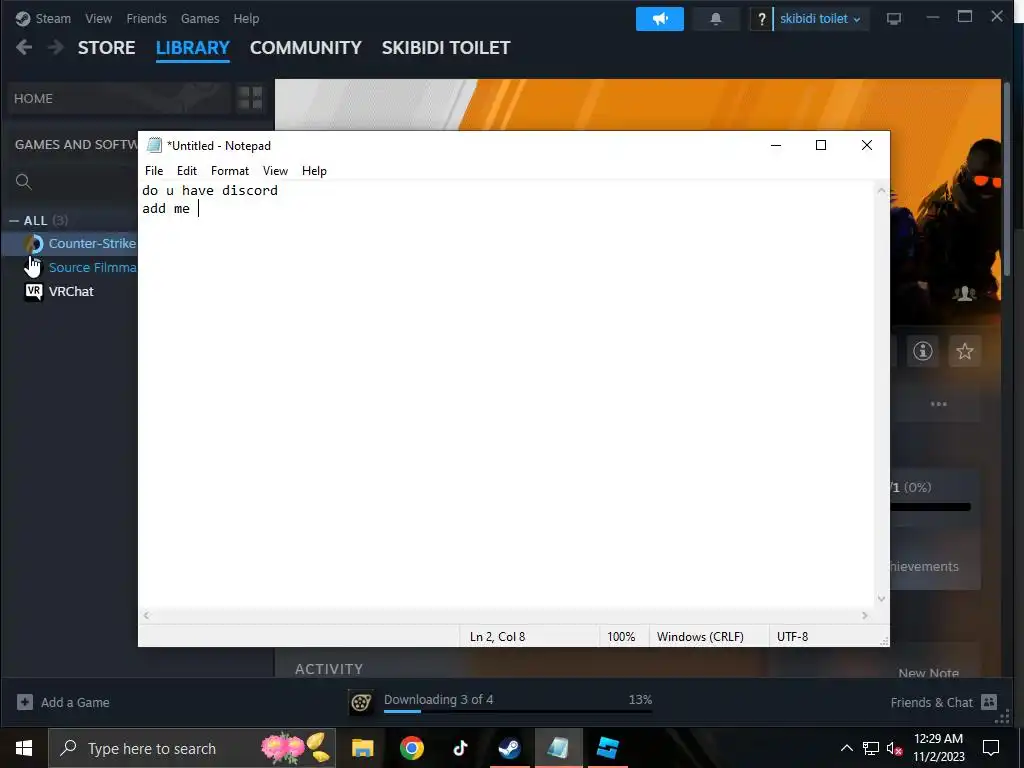Open game info icon in Steam

click(x=922, y=351)
